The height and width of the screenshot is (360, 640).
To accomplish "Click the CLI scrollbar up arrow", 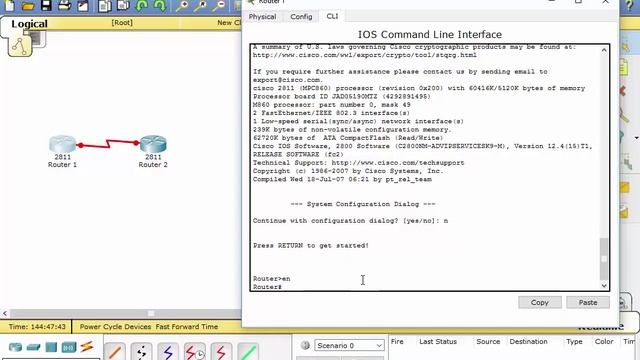I will click(604, 50).
